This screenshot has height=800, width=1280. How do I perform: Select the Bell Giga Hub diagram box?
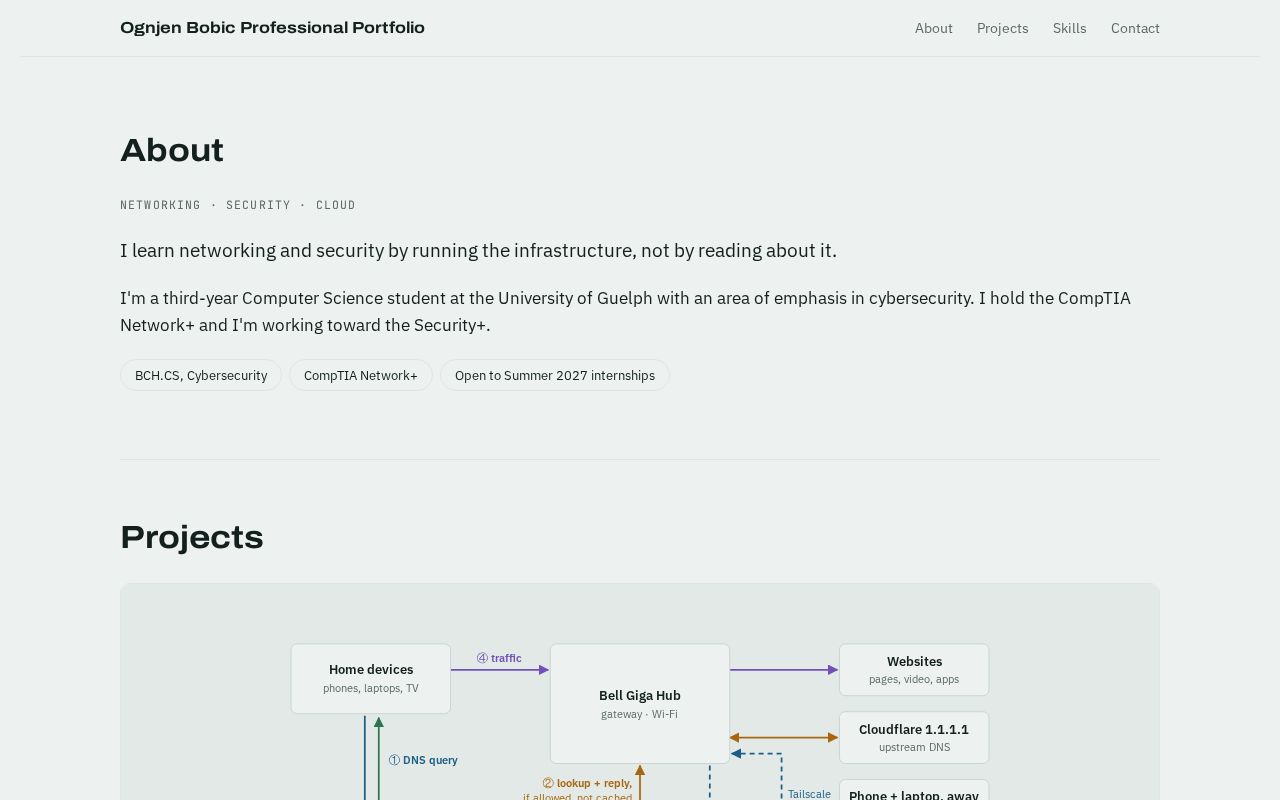coord(640,704)
